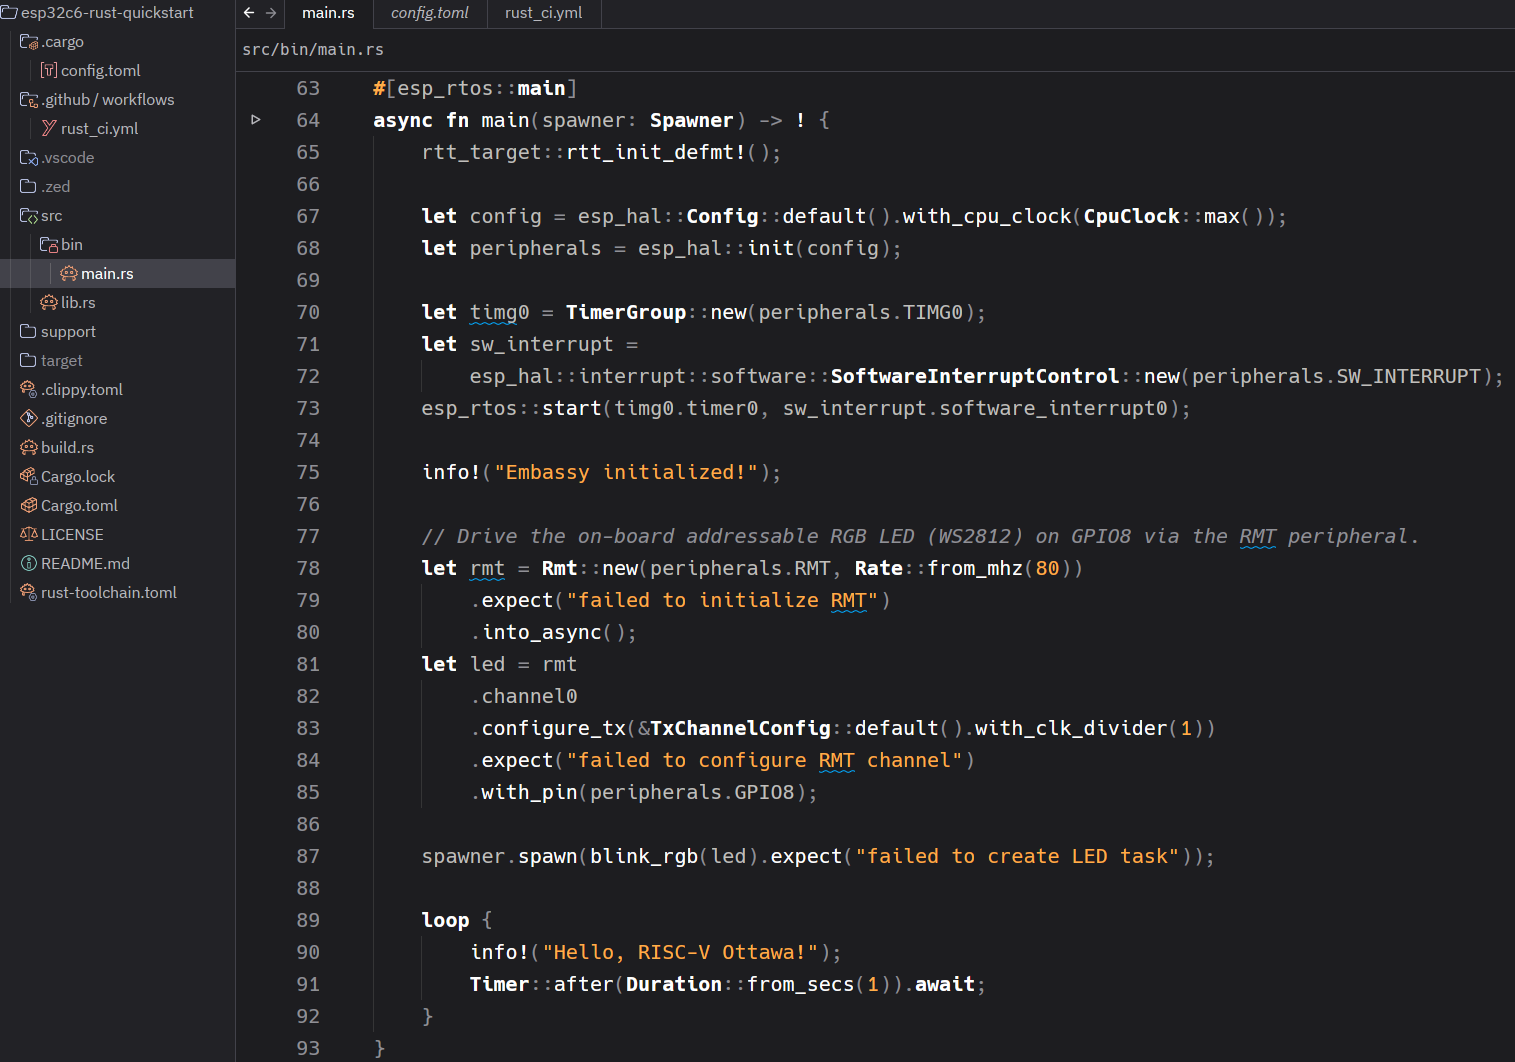
Task: Open the rust_ci.yml tab
Action: pos(543,13)
